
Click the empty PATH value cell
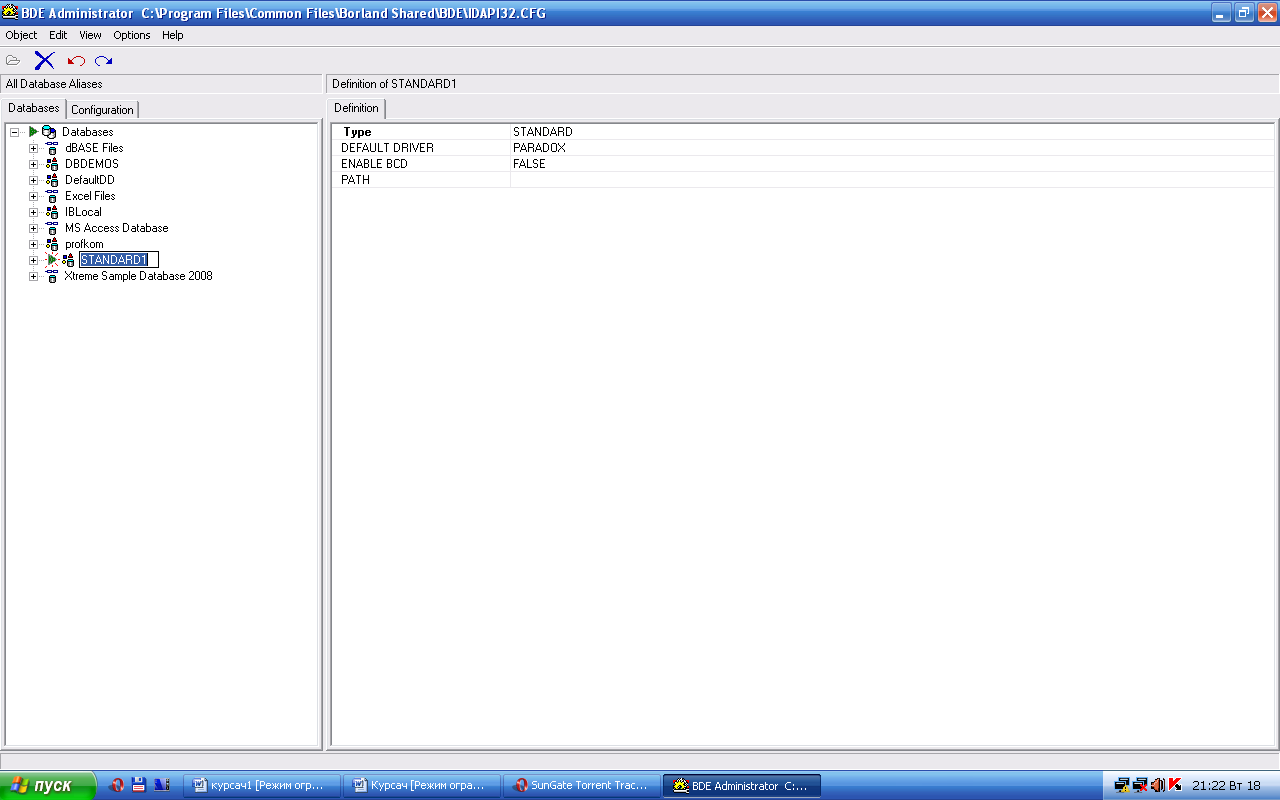pyautogui.click(x=892, y=180)
